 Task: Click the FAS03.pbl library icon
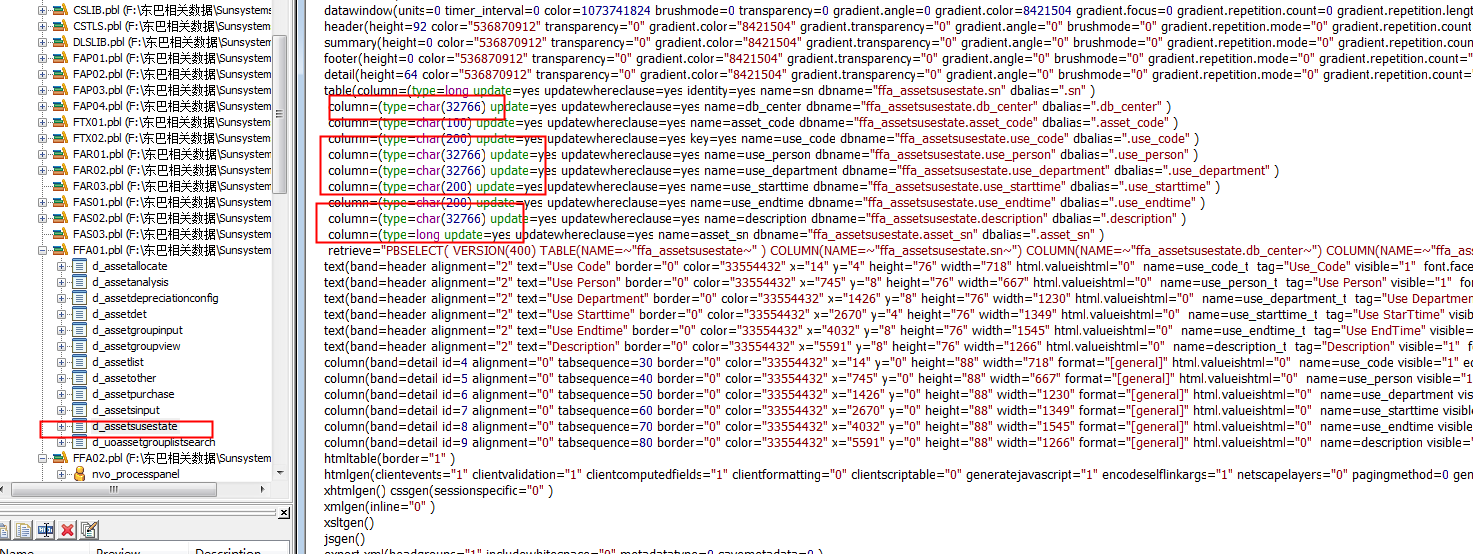click(x=61, y=233)
